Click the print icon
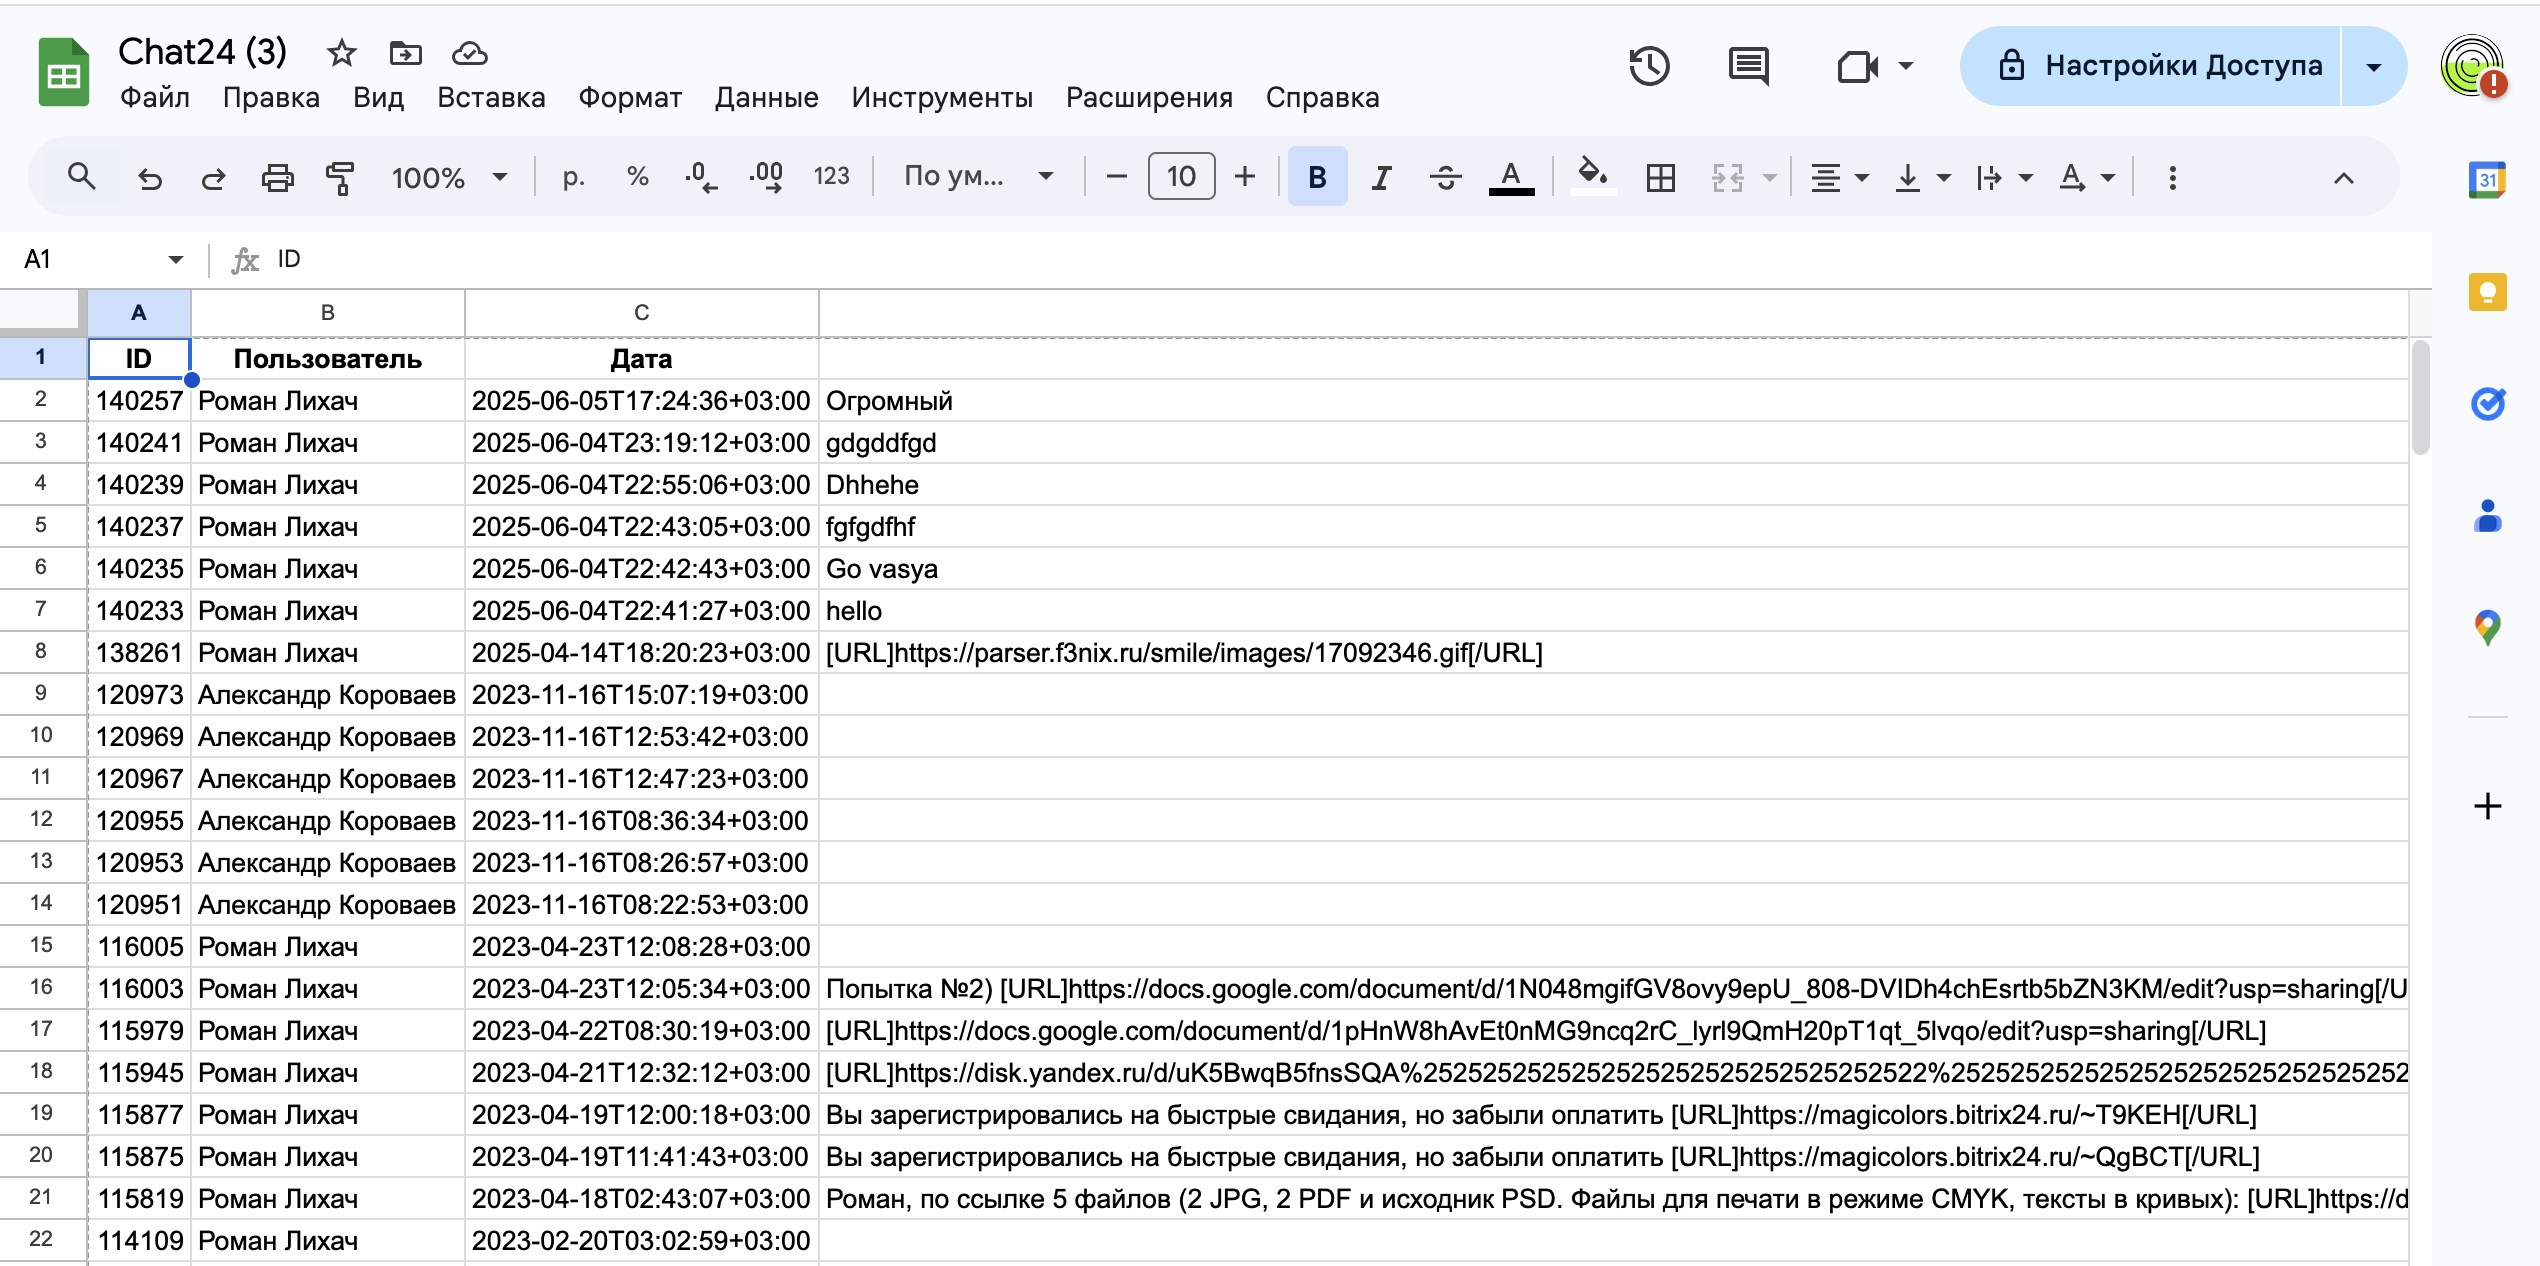This screenshot has width=2540, height=1266. click(x=277, y=178)
